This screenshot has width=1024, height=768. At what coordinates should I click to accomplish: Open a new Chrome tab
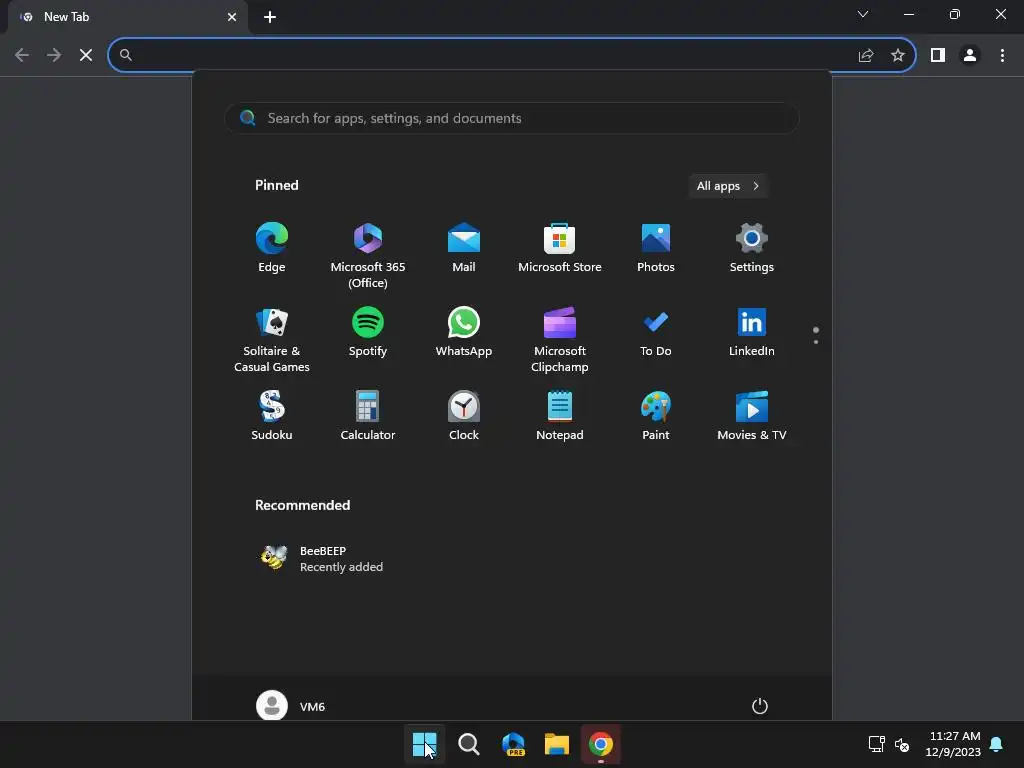(x=270, y=17)
